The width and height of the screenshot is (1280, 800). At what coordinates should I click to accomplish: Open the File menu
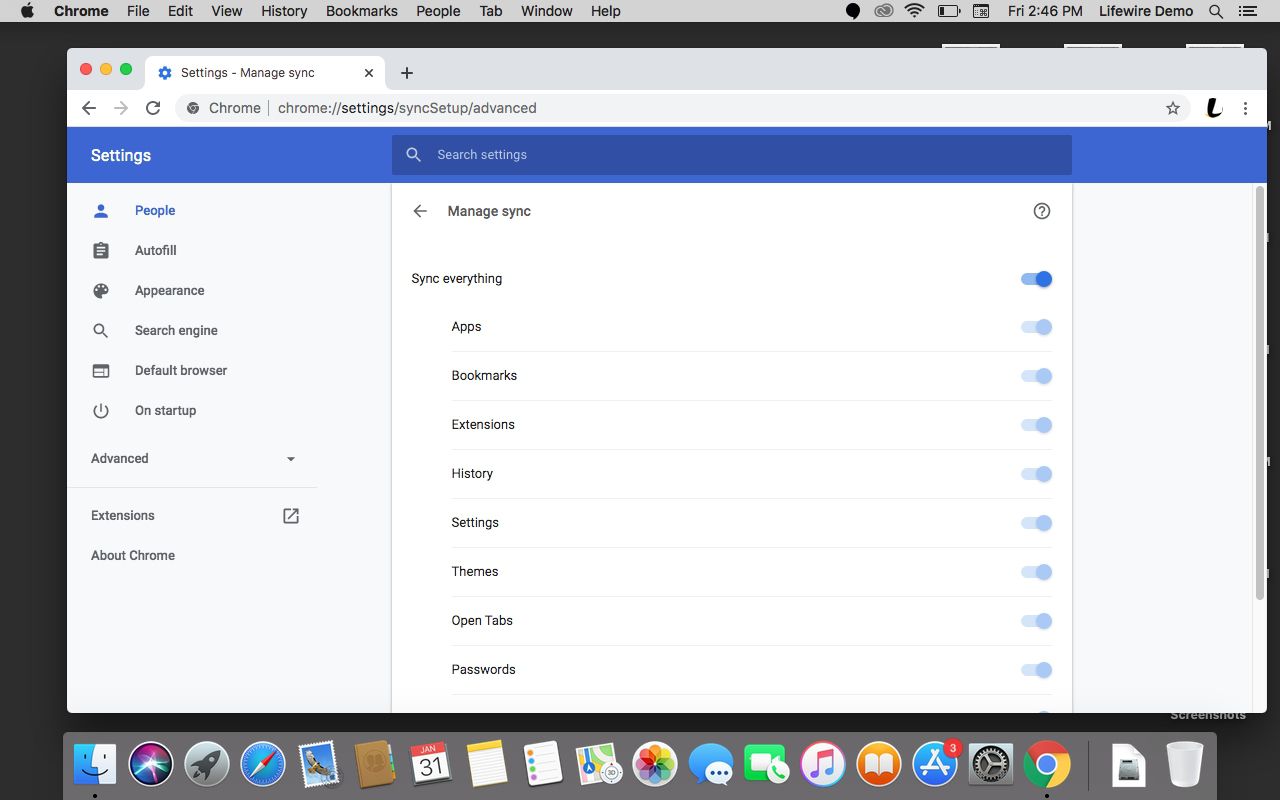tap(138, 11)
